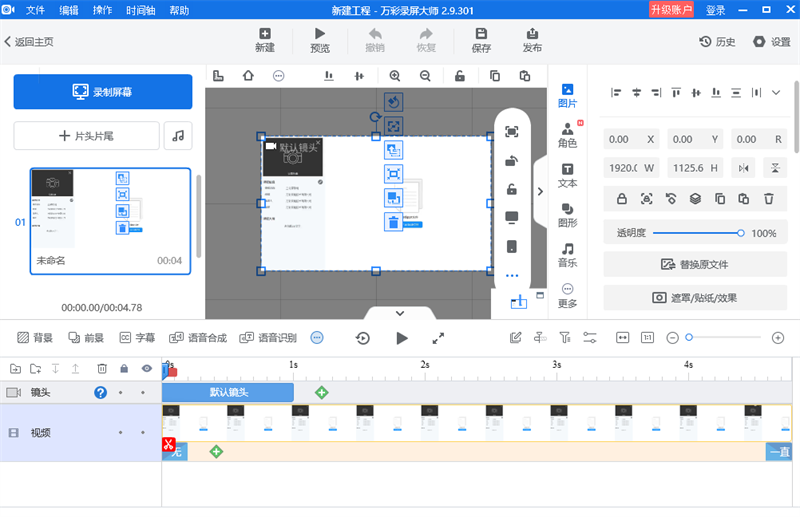Viewport: 800px width, 517px height.
Task: Click the 语音合成 tool
Action: point(198,337)
